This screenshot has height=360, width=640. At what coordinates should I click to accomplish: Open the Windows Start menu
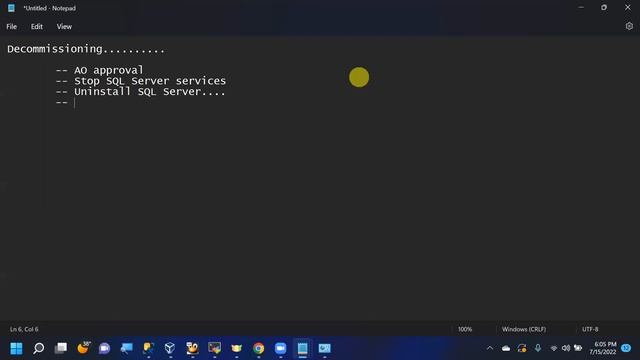coord(16,348)
